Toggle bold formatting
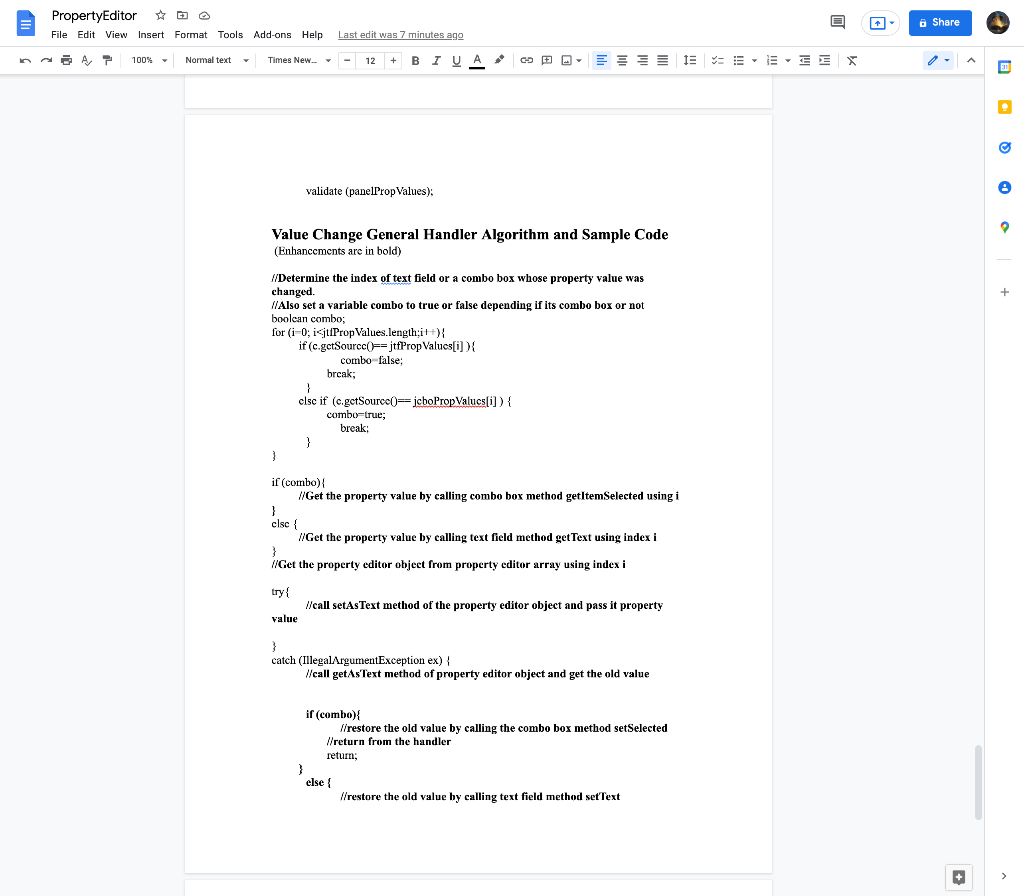Image resolution: width=1024 pixels, height=896 pixels. 415,60
